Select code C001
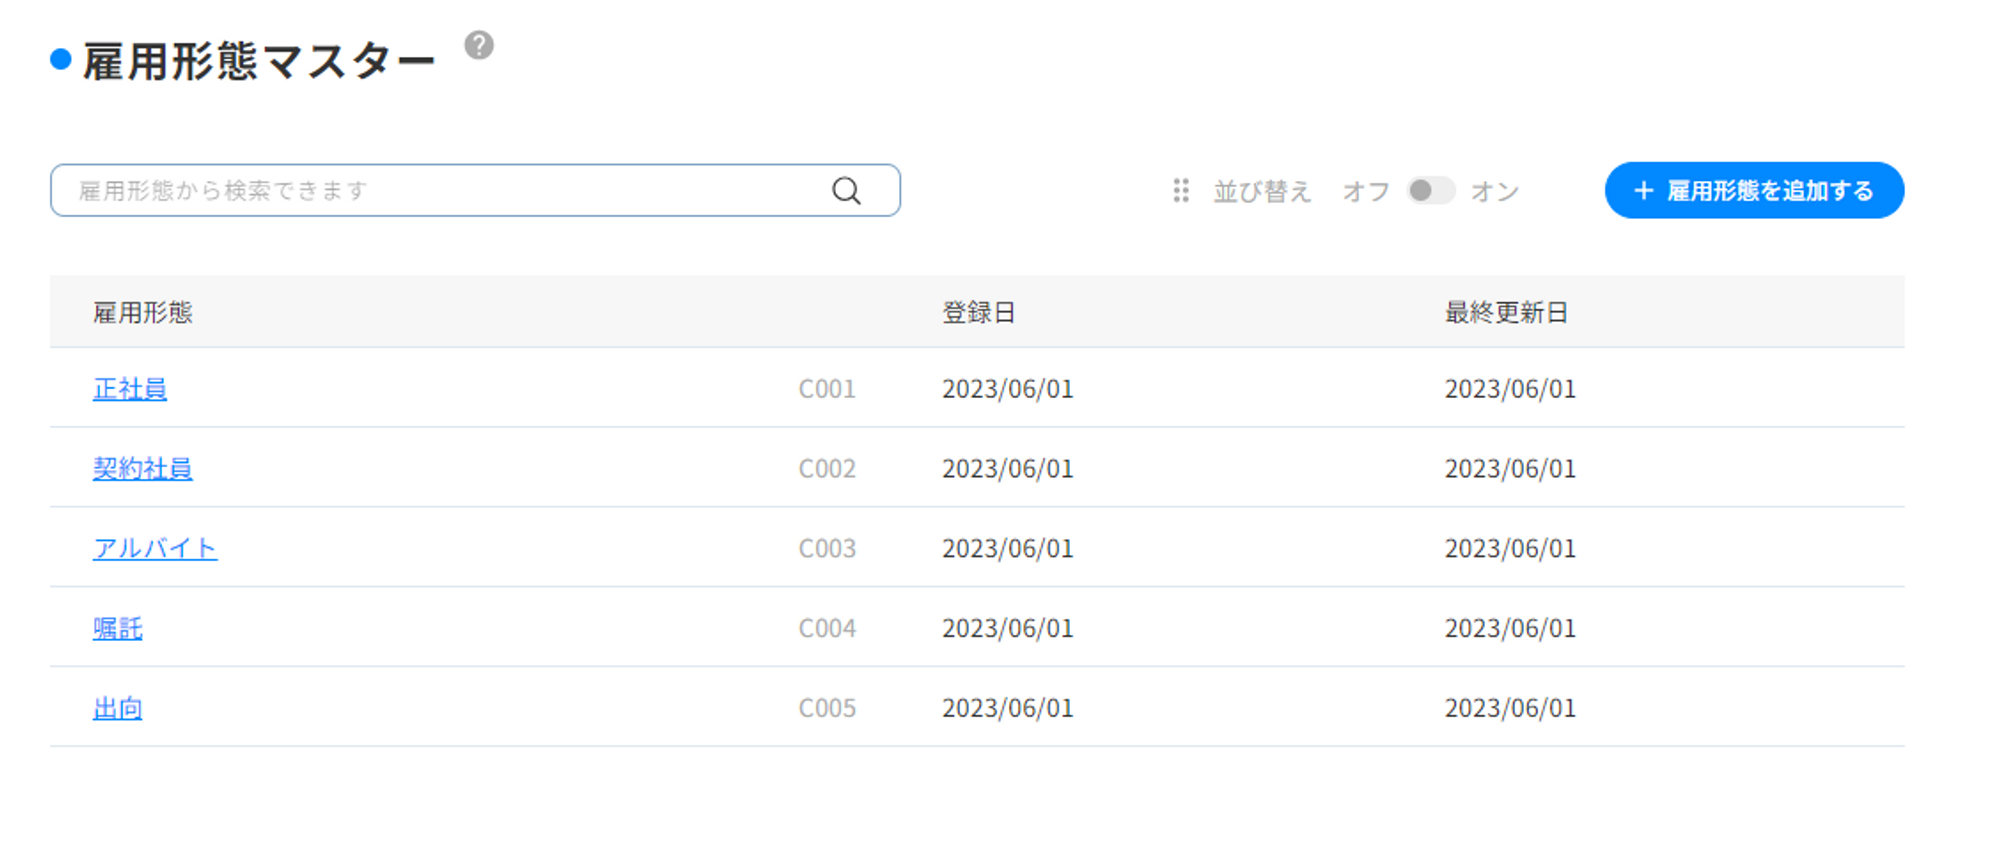 pos(827,389)
